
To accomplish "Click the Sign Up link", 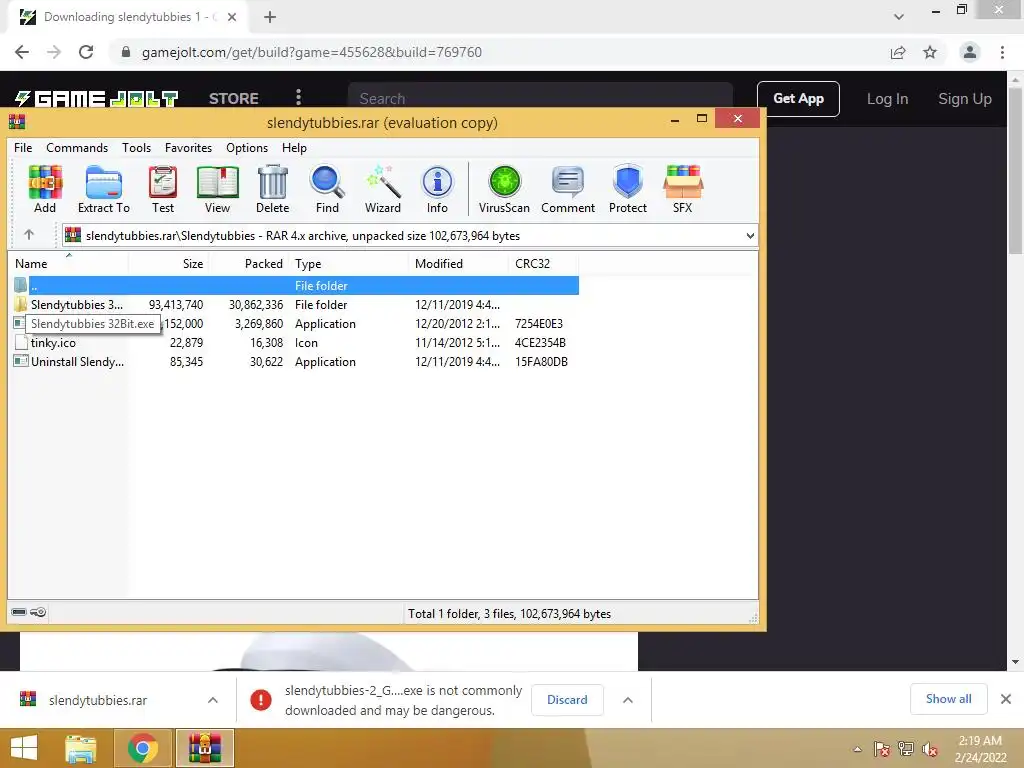I will (965, 99).
